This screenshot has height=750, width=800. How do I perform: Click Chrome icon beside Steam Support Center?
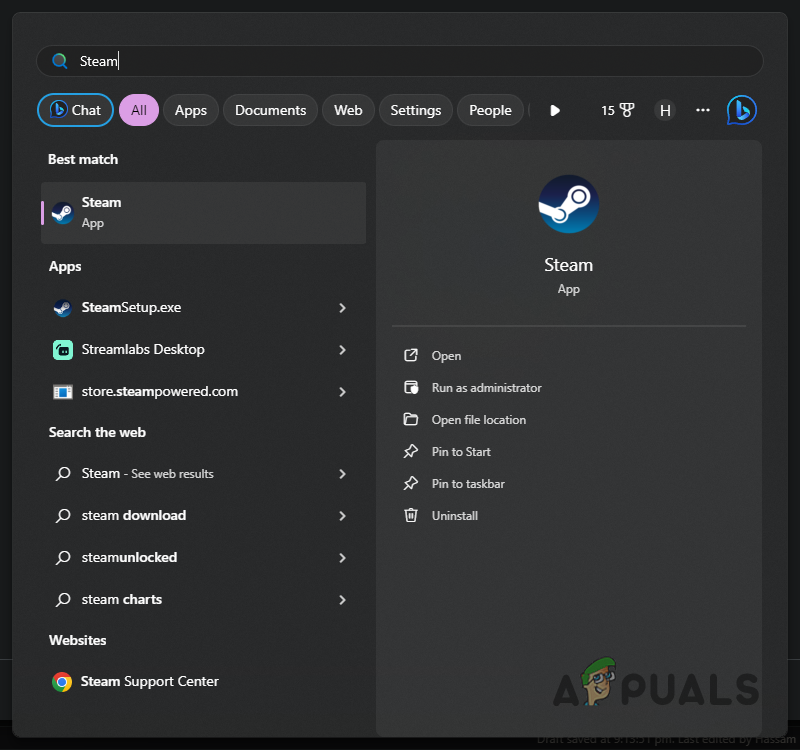(62, 682)
